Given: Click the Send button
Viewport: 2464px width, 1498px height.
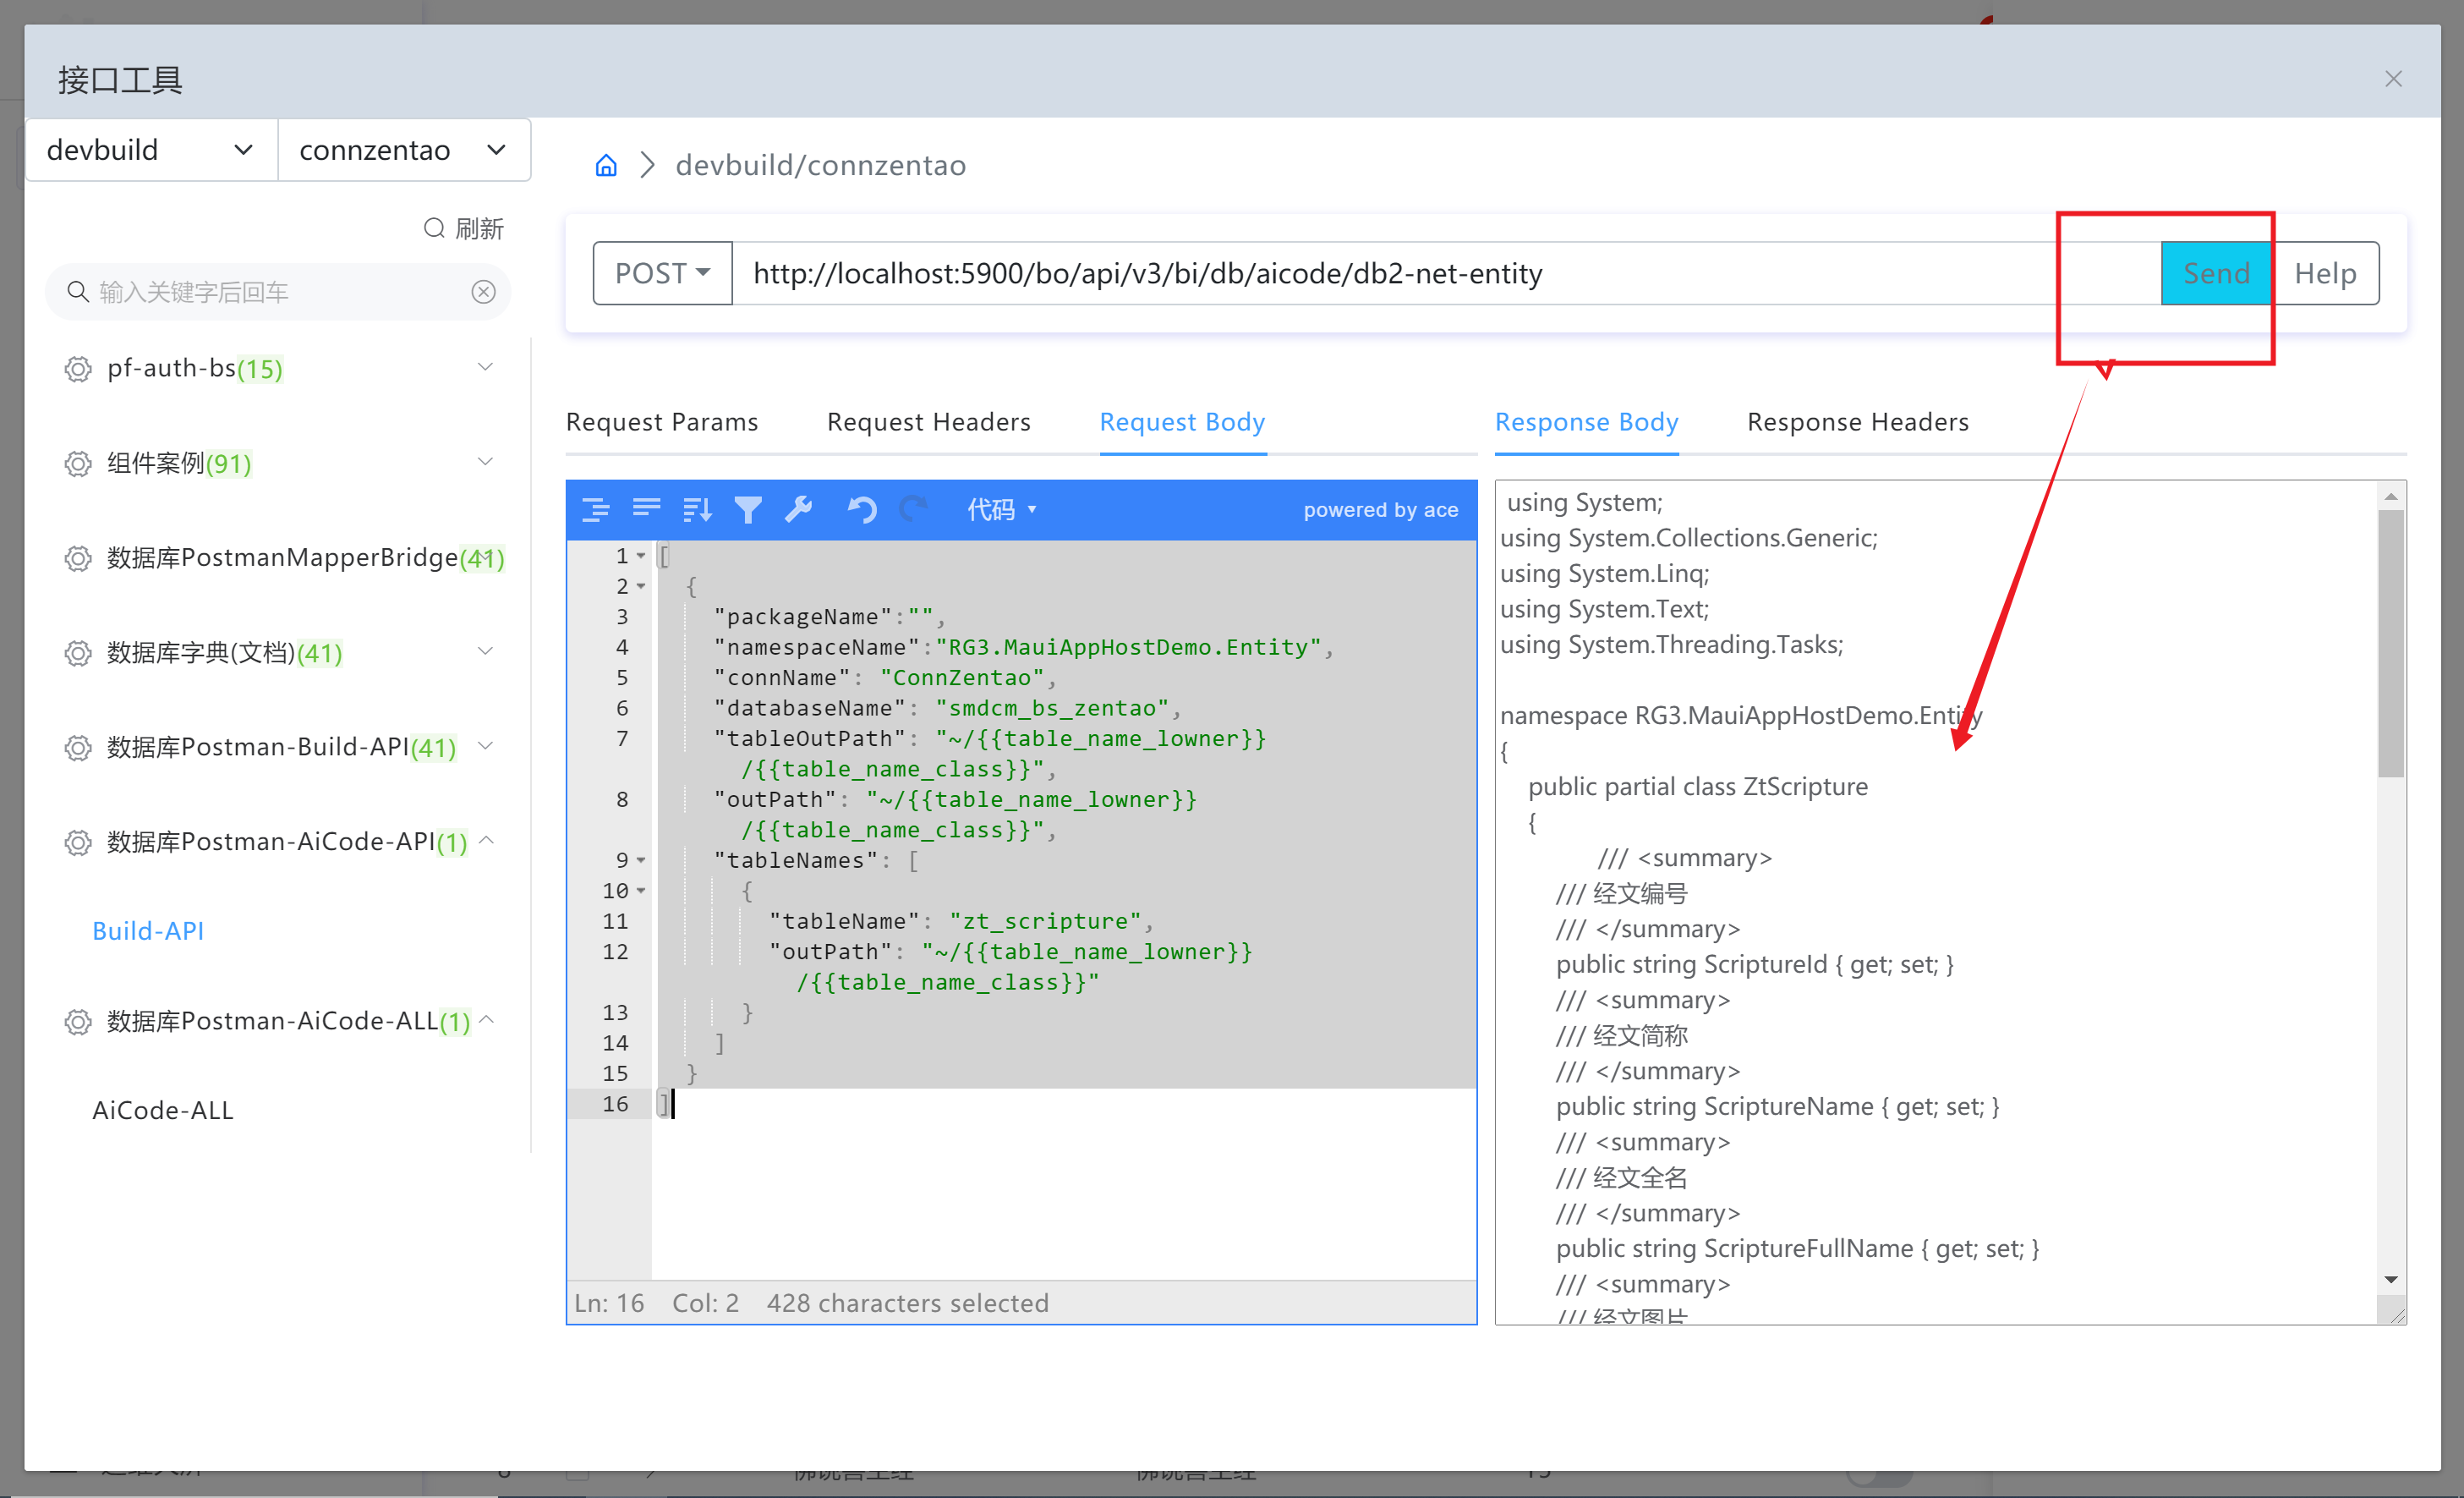Looking at the screenshot, I should click(x=2216, y=273).
